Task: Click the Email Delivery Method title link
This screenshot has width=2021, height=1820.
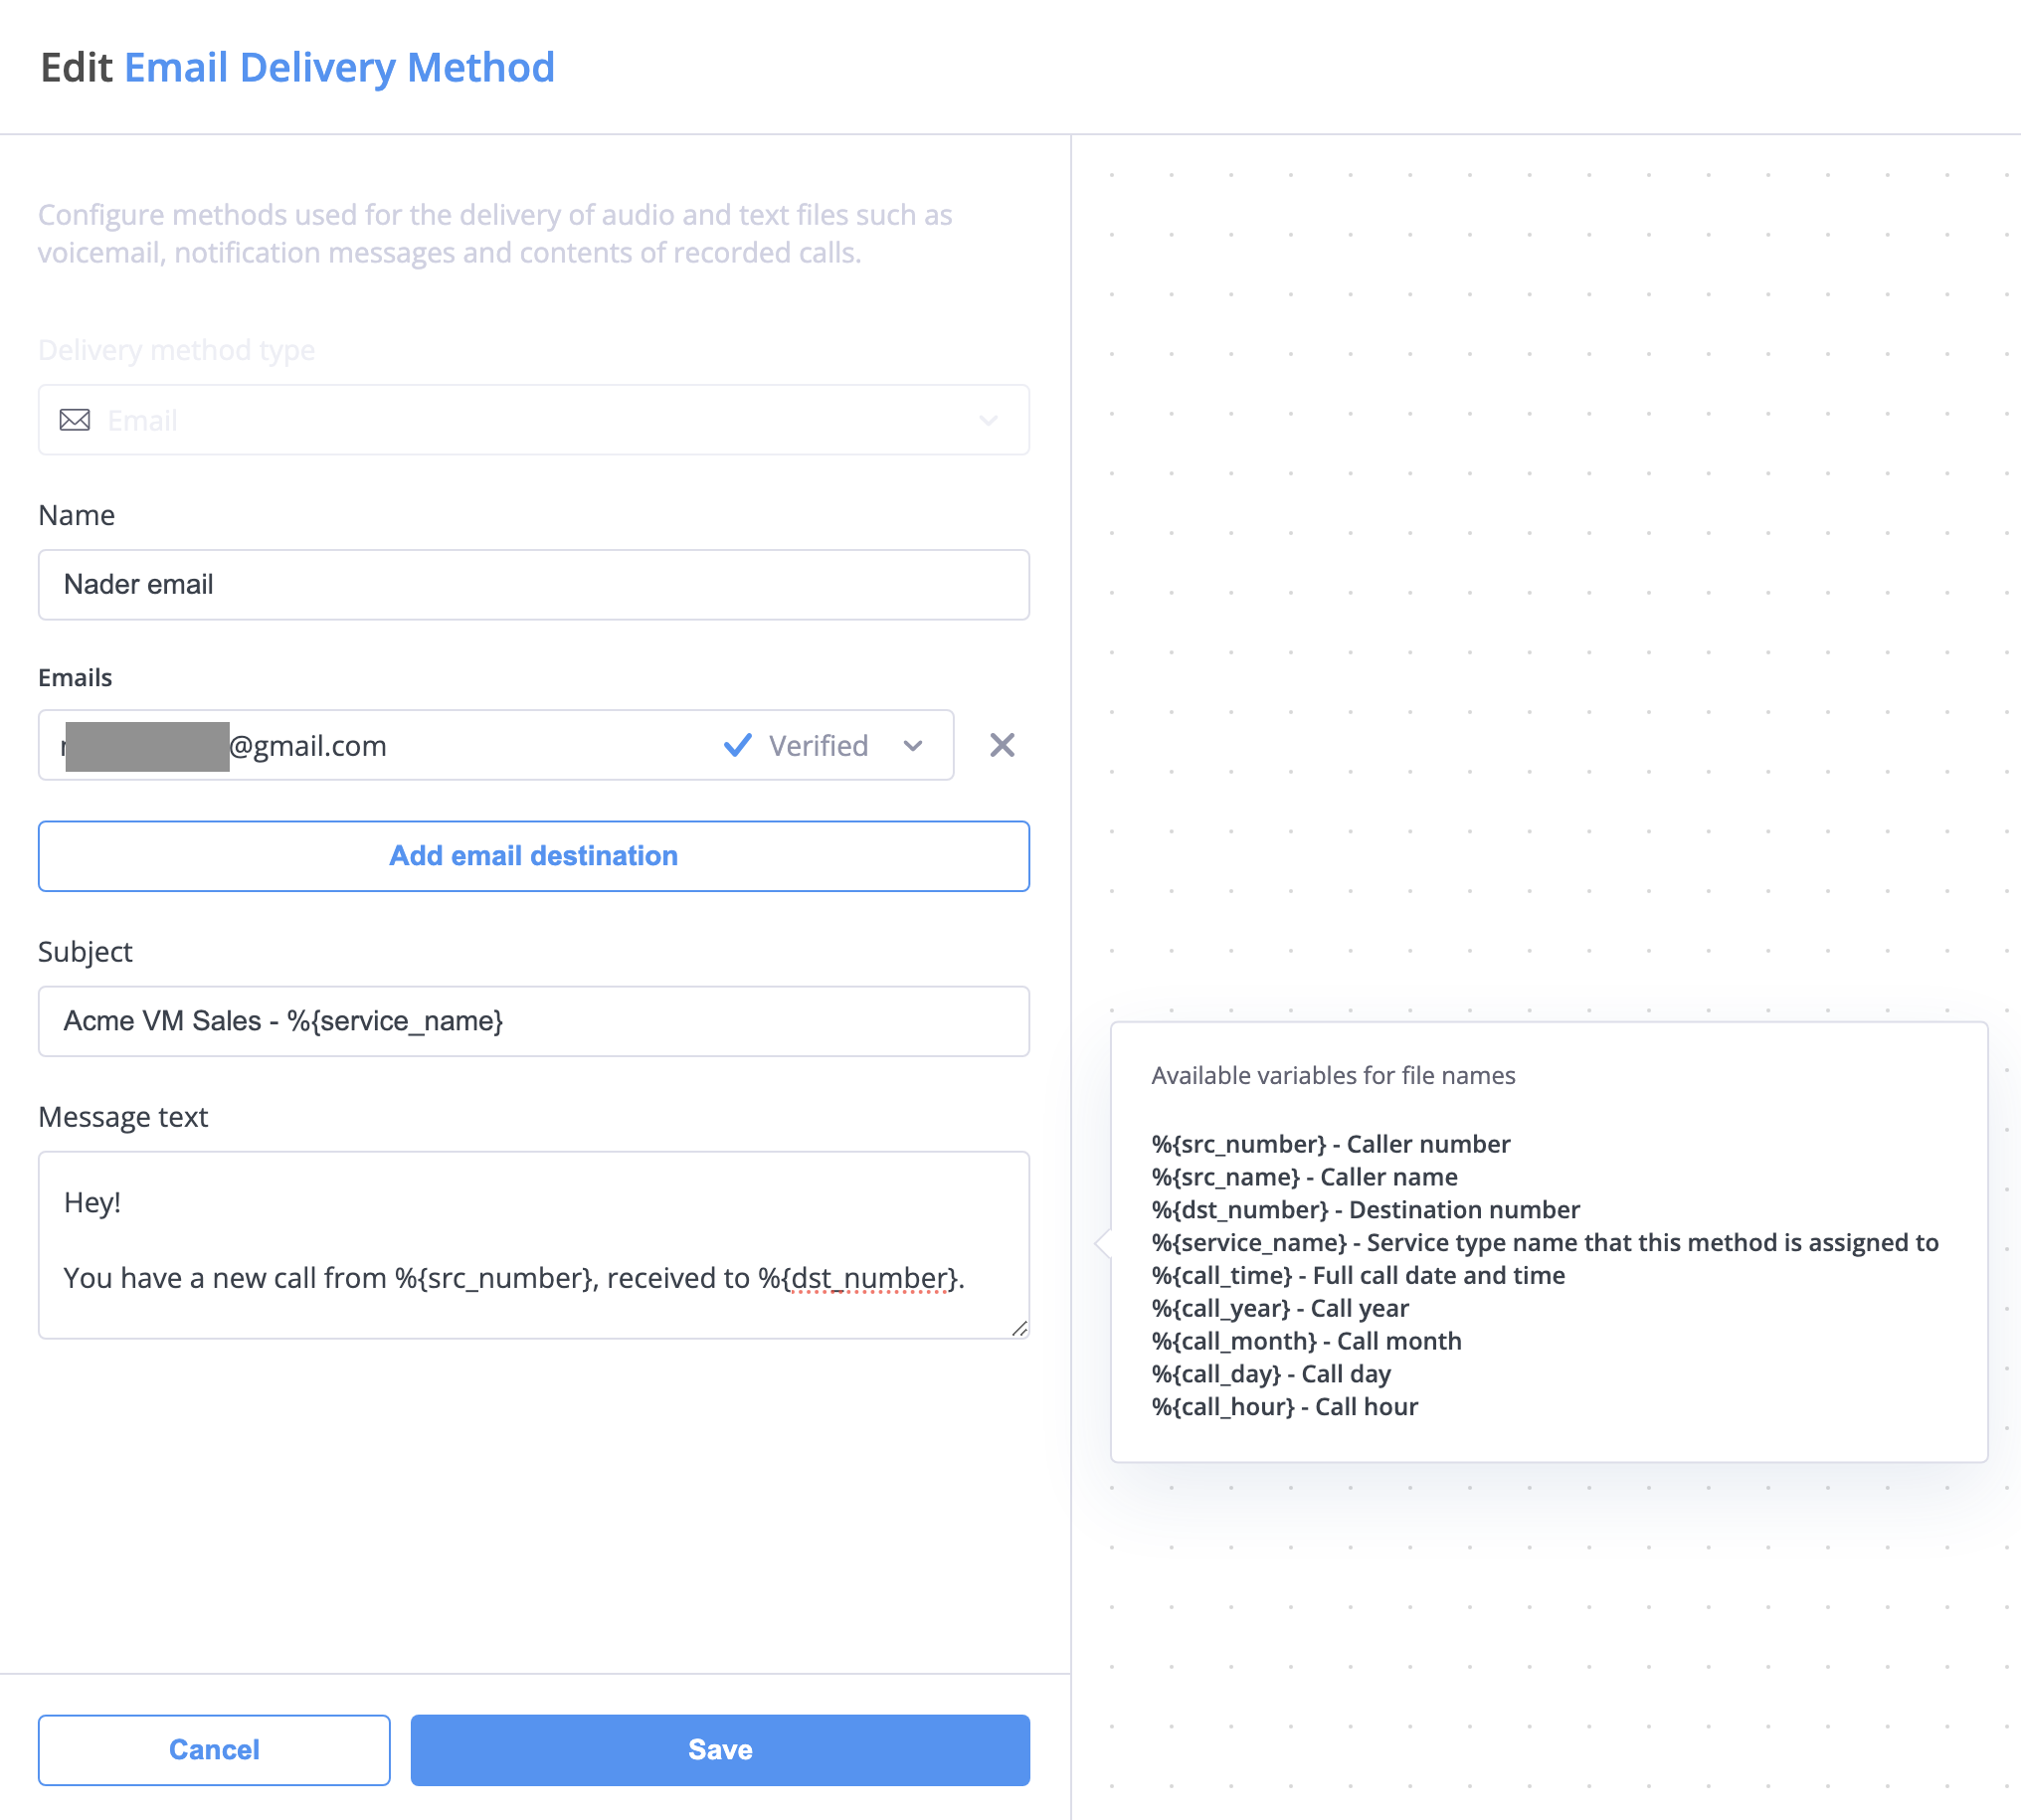Action: coord(339,68)
